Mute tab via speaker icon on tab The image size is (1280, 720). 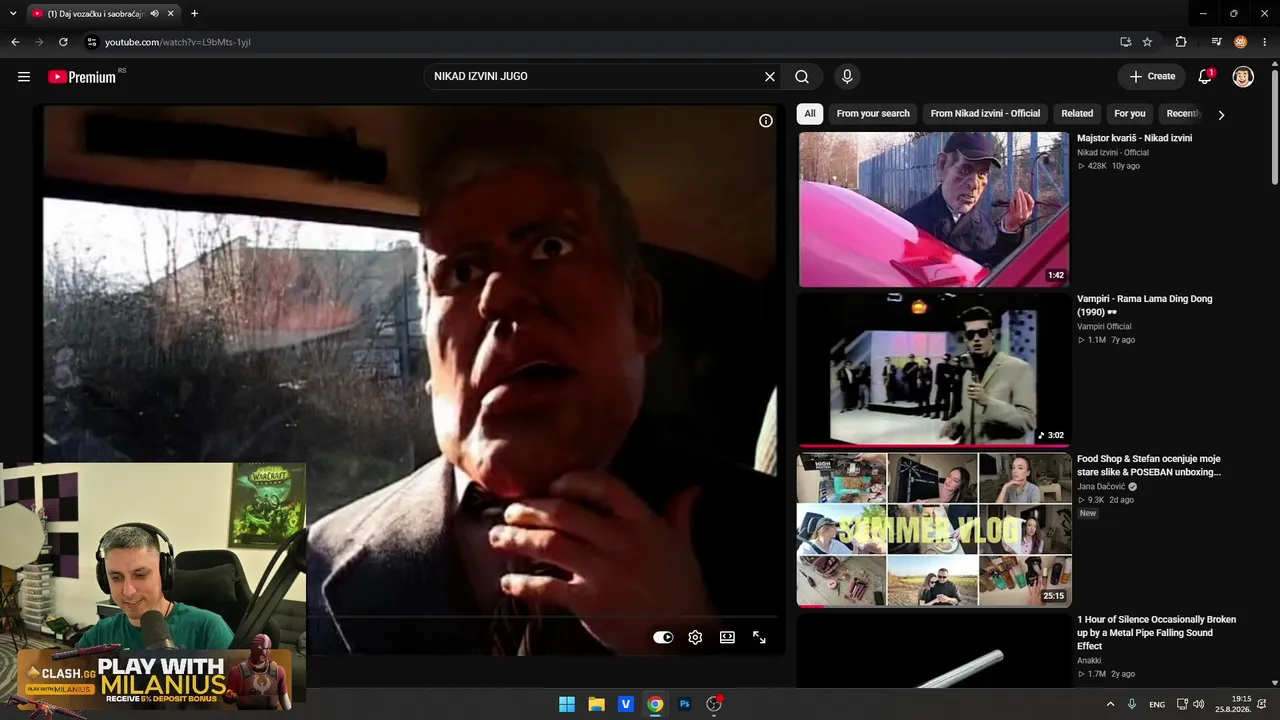pos(154,14)
